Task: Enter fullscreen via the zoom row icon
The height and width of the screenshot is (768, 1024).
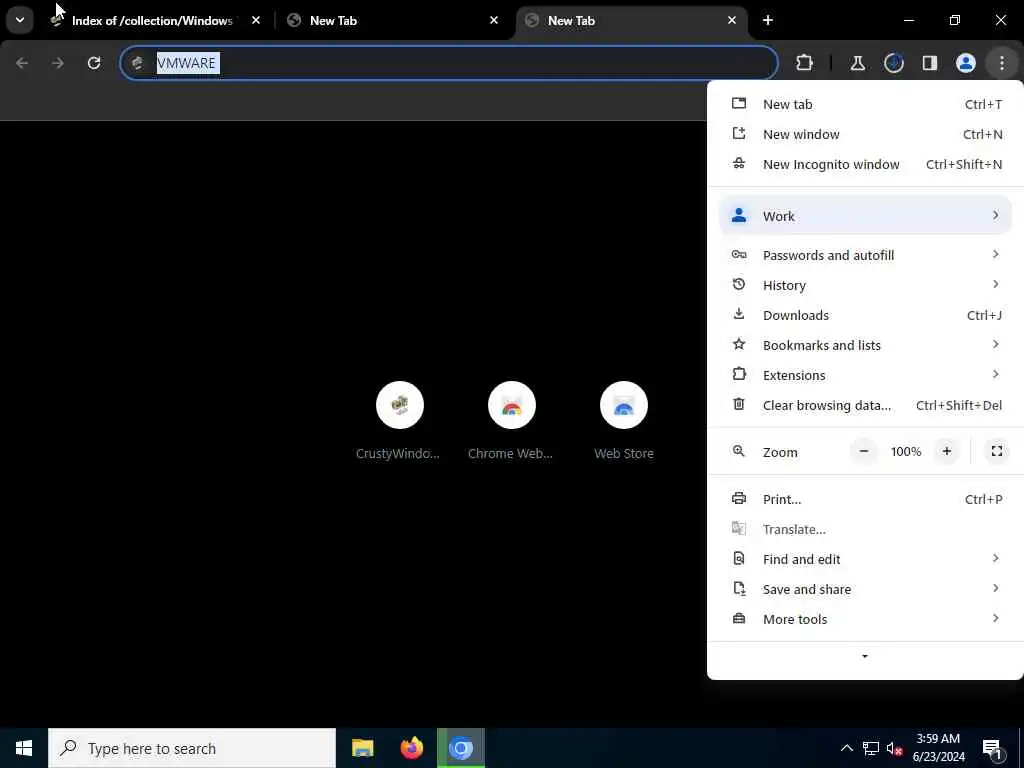Action: [x=997, y=451]
